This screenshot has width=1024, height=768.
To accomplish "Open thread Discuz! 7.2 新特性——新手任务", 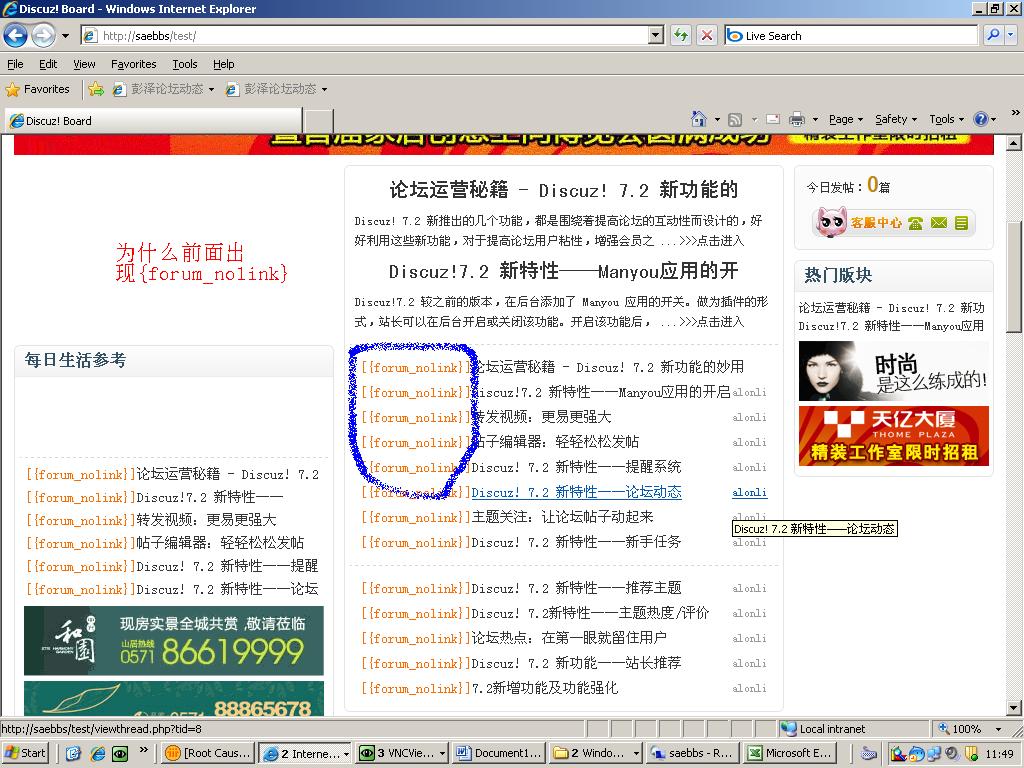I will pos(577,542).
